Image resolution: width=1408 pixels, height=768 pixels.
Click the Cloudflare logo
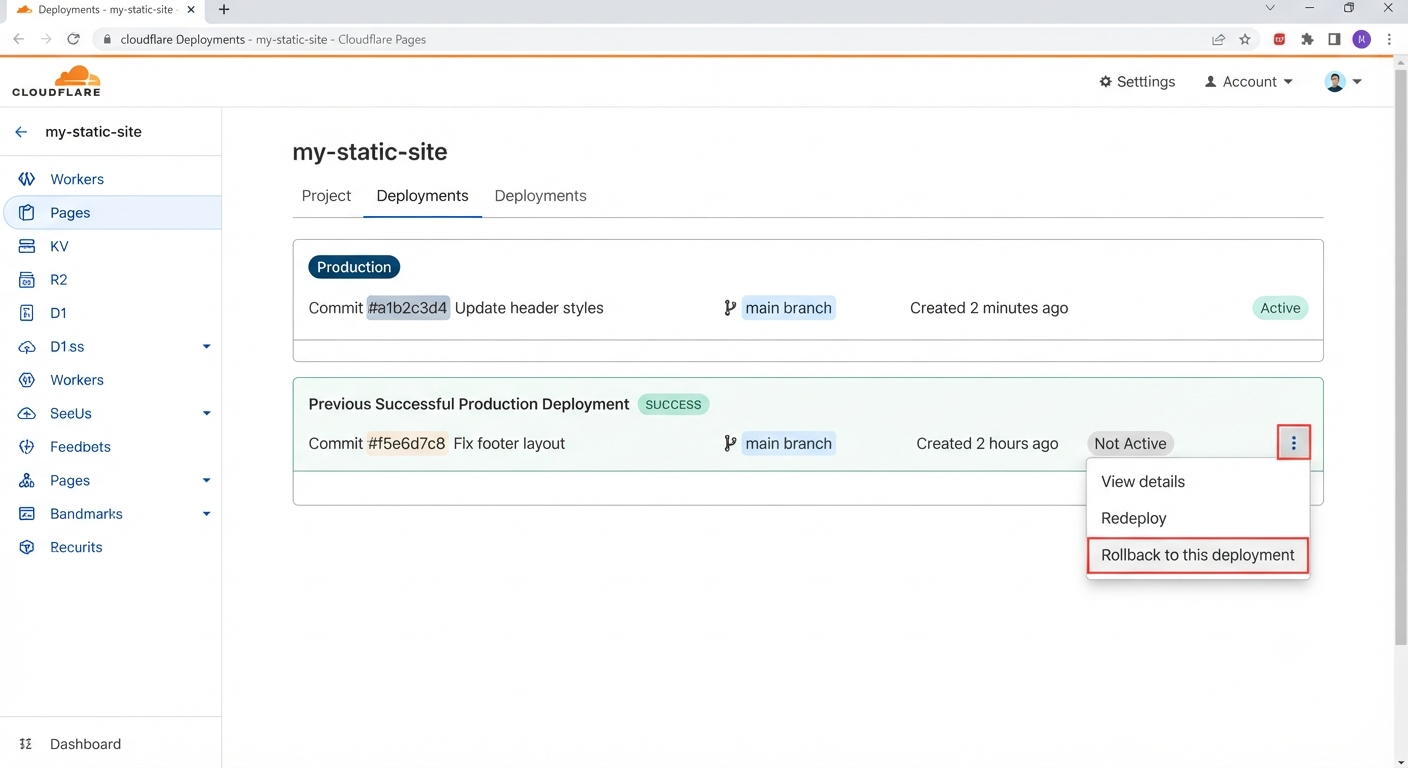coord(56,81)
